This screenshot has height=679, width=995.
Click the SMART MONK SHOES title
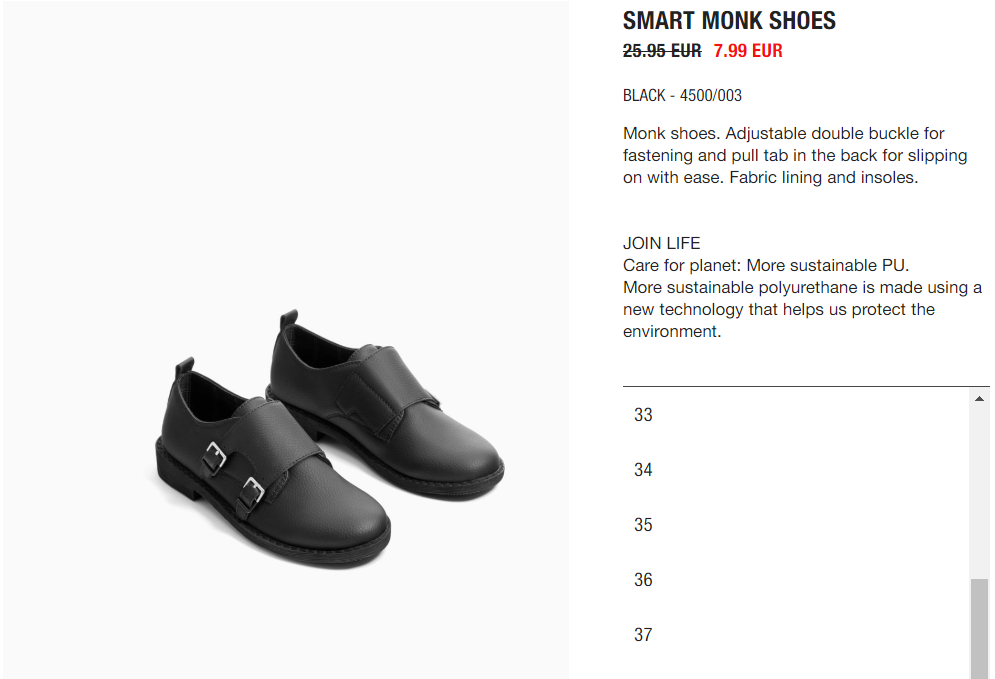[x=729, y=20]
